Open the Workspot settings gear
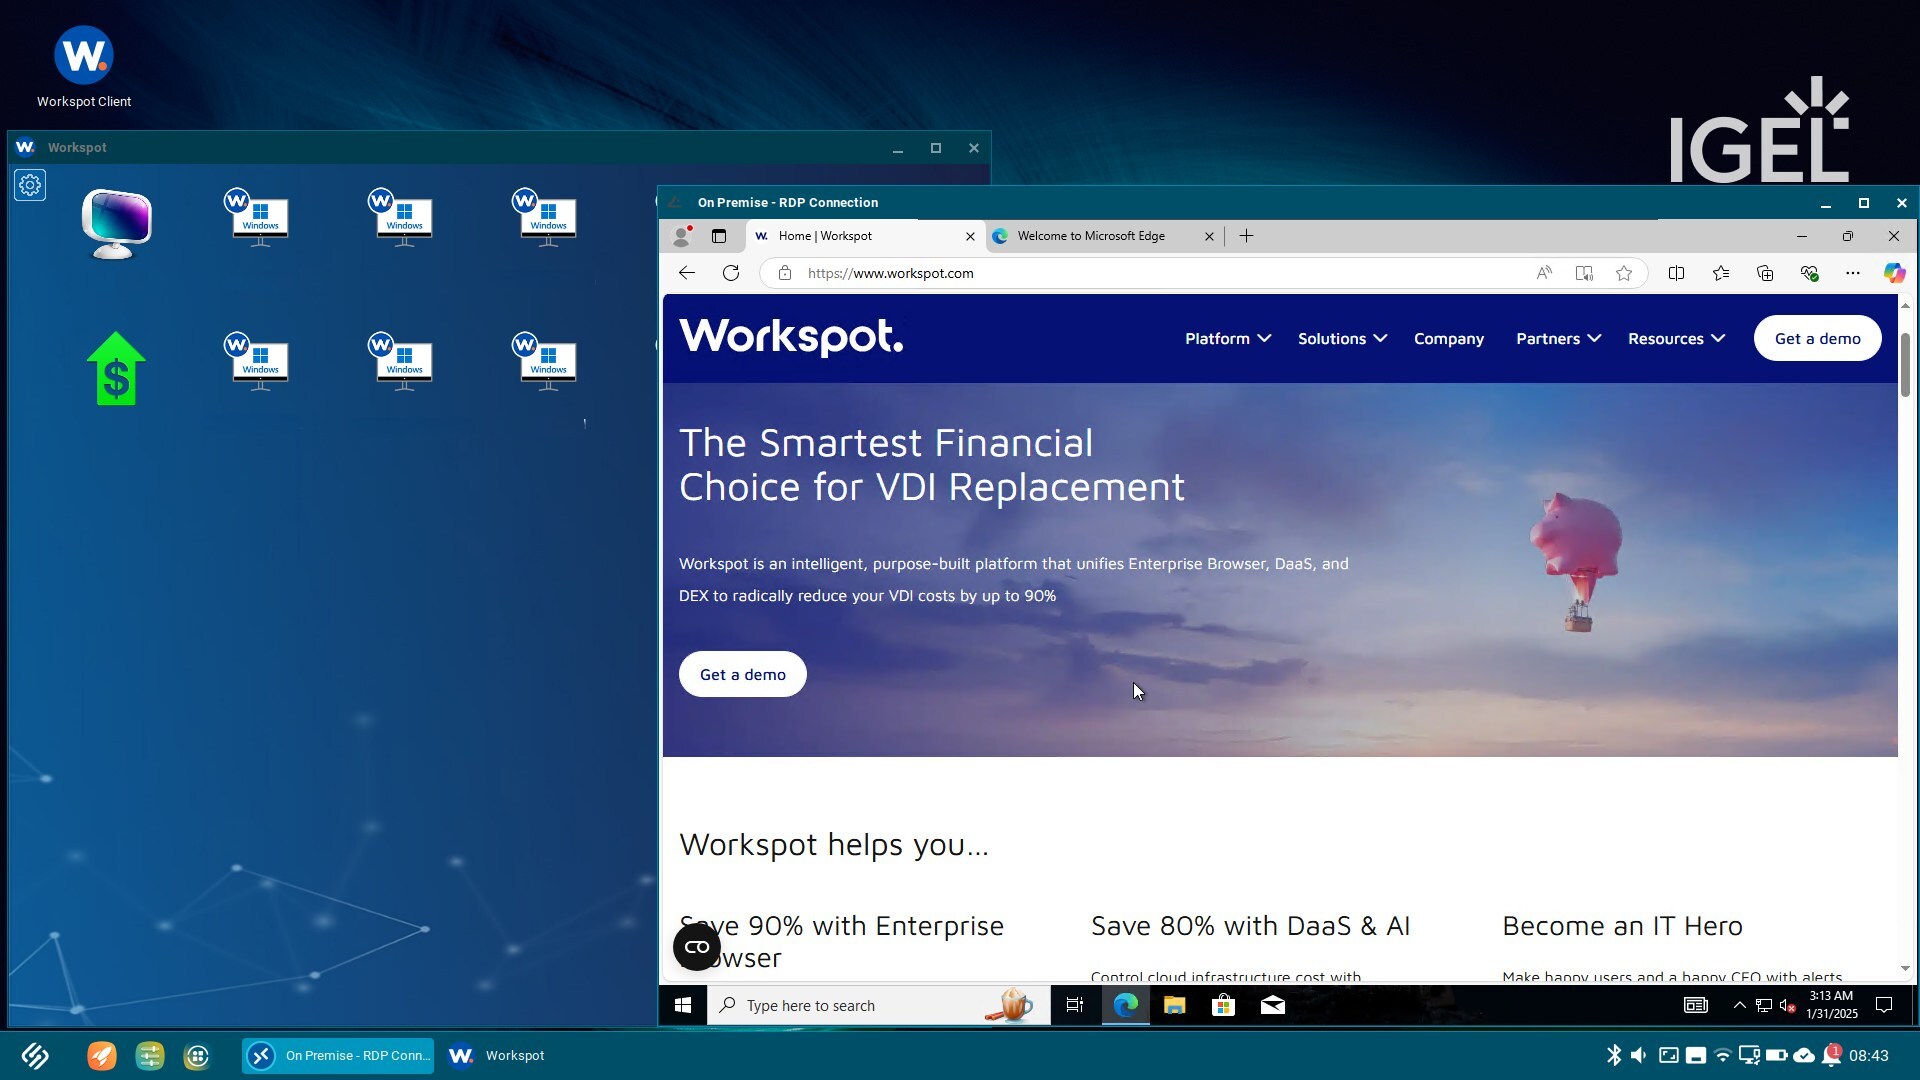The height and width of the screenshot is (1080, 1920). (29, 185)
